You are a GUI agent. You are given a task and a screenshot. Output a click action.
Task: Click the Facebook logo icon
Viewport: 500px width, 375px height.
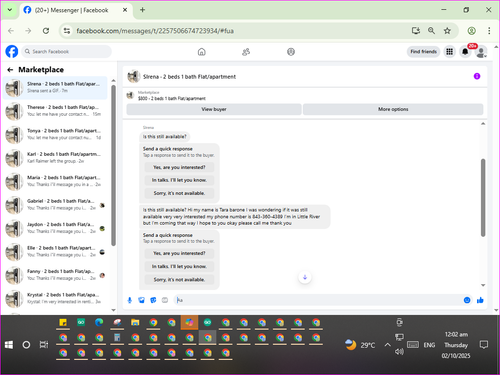(x=12, y=52)
